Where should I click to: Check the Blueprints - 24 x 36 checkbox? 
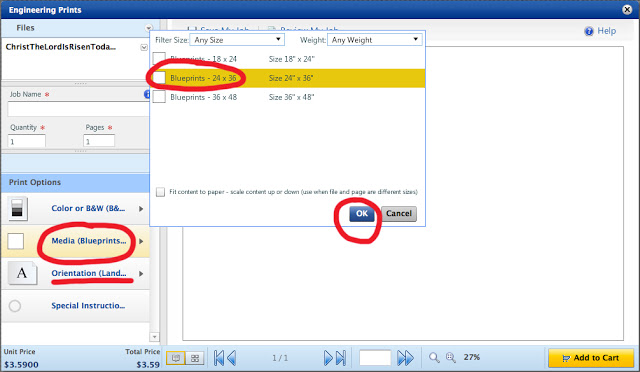159,78
